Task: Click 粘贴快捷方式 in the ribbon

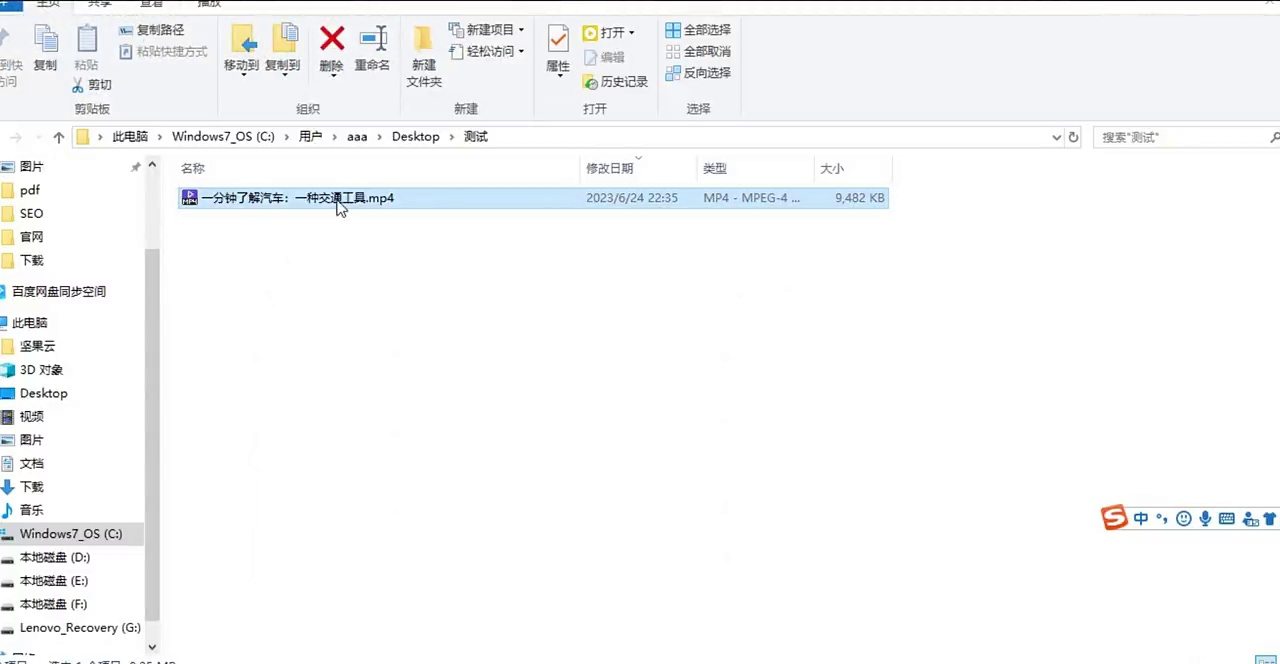Action: tap(163, 51)
